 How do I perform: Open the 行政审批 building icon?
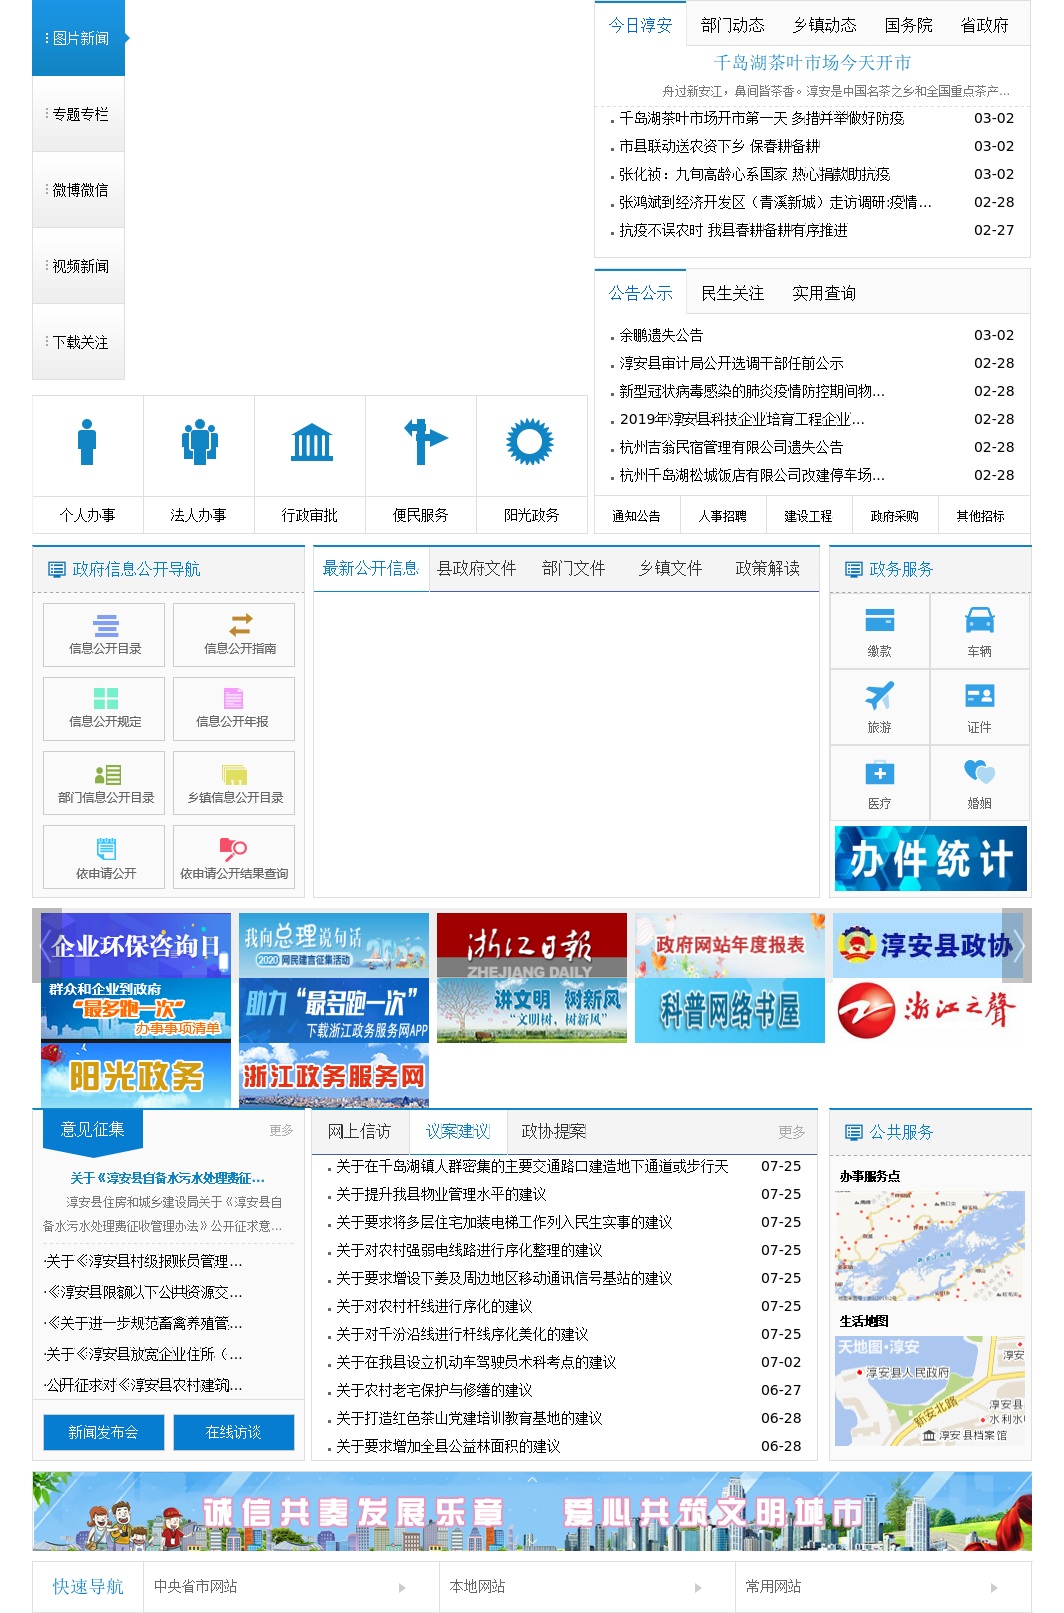(311, 442)
